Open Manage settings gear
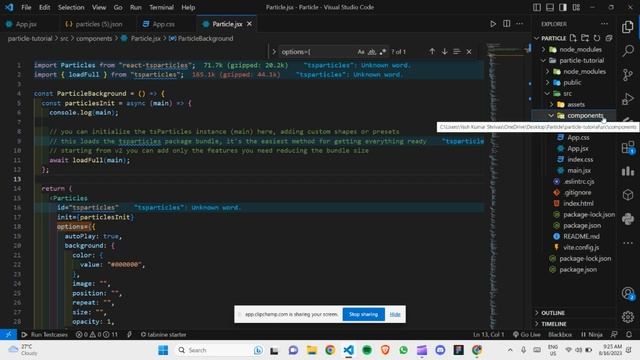Viewport: 640px width, 360px height. pos(628,316)
